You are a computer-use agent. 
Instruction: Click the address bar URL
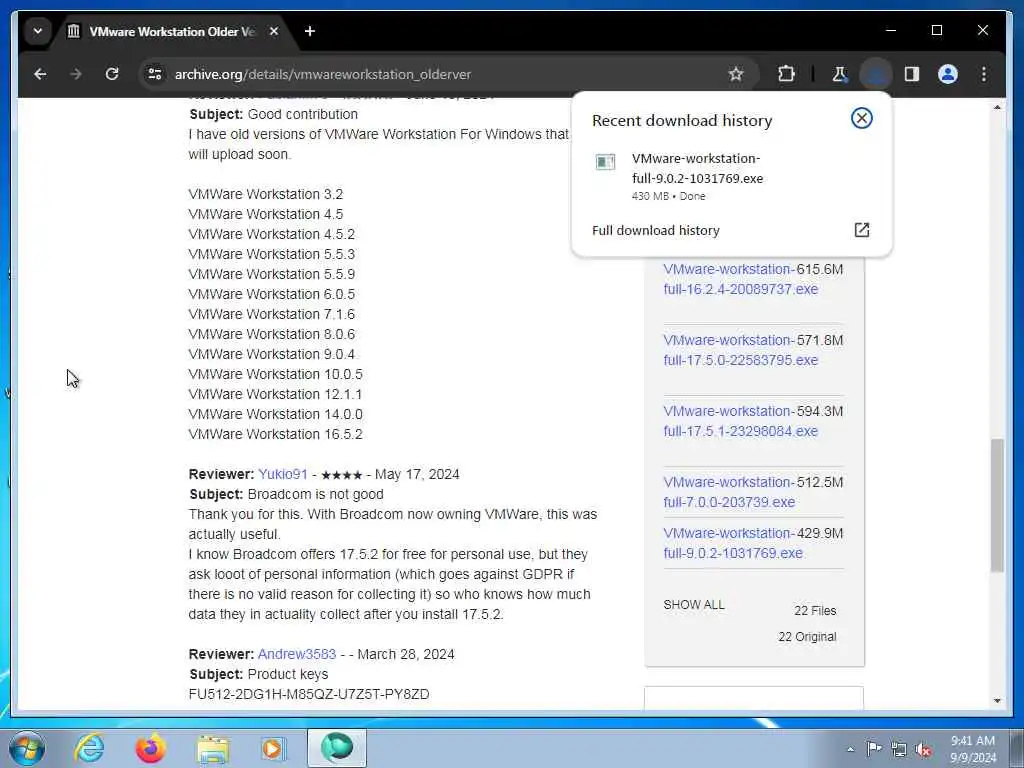tap(323, 74)
